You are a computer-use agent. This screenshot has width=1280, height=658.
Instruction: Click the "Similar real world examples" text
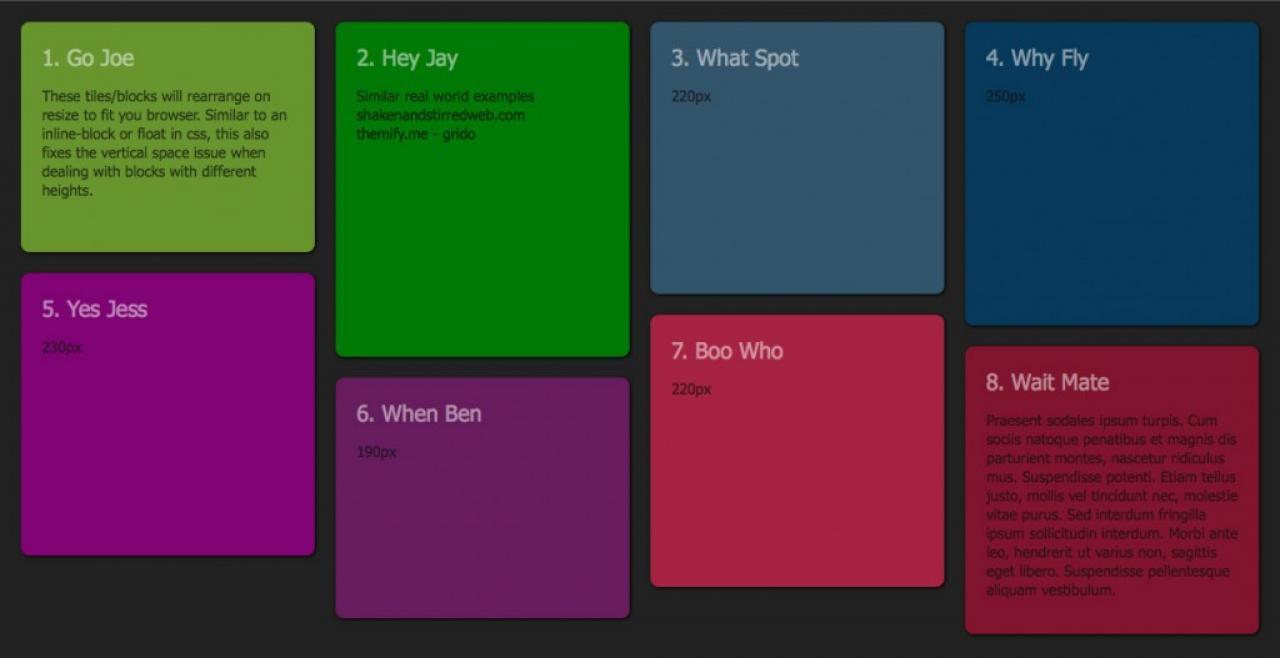pyautogui.click(x=445, y=96)
